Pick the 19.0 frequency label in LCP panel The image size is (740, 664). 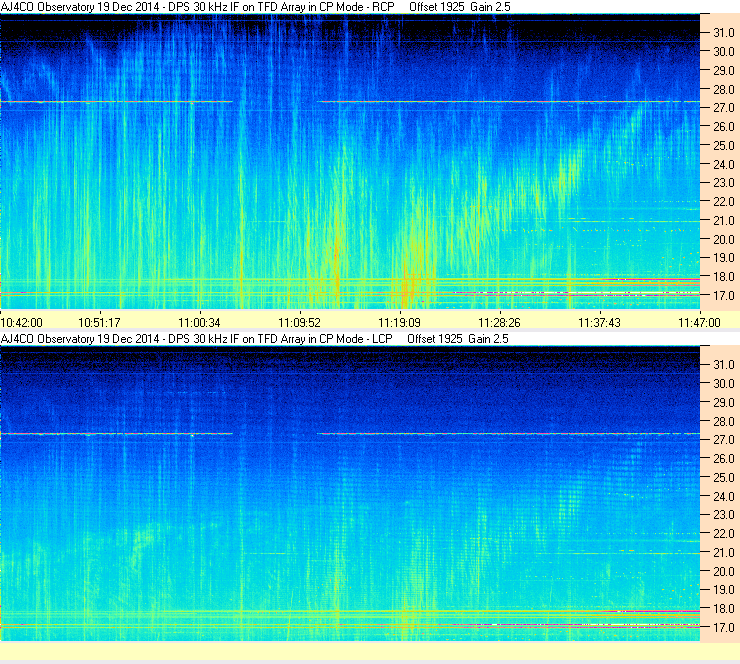coord(723,590)
